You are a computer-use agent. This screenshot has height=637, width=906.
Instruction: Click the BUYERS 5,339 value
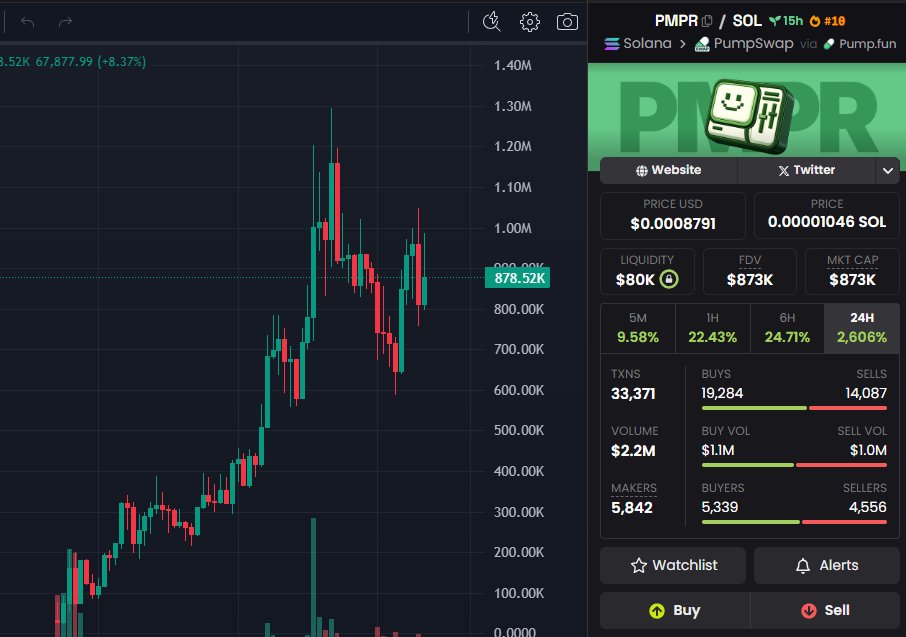tap(719, 508)
